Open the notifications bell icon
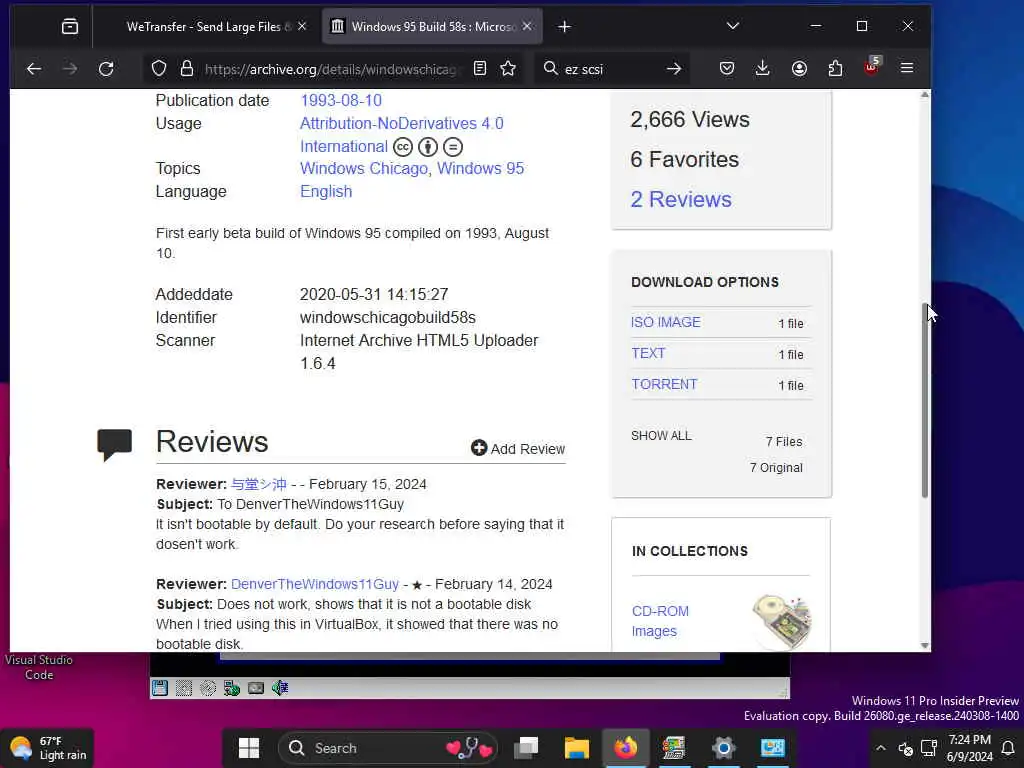This screenshot has width=1024, height=768. (x=1008, y=748)
